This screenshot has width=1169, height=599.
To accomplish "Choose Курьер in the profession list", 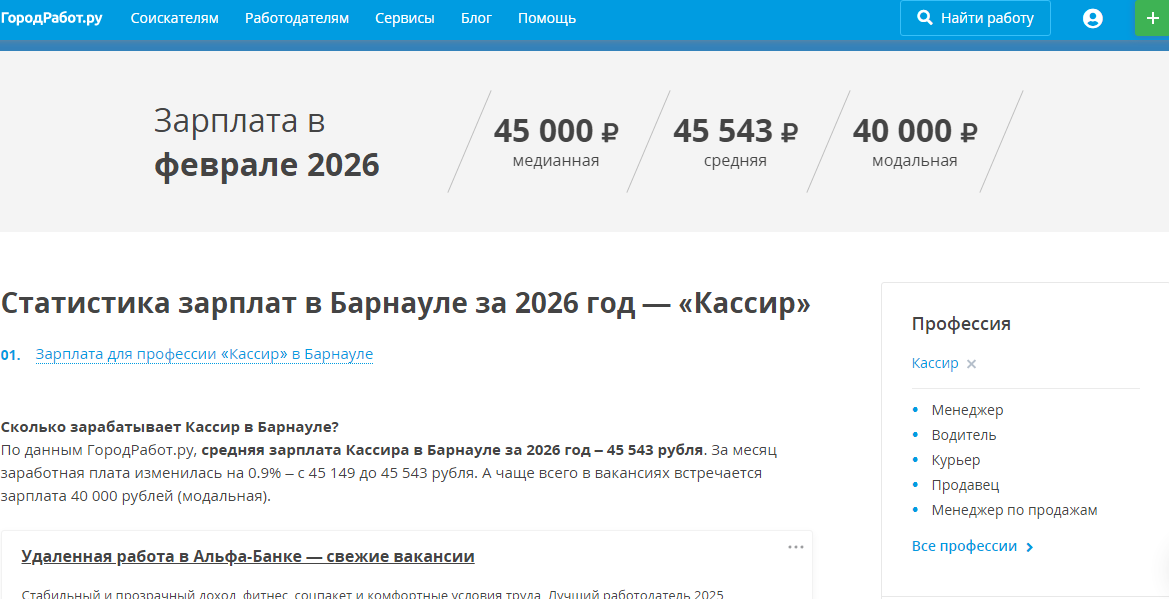I will (x=956, y=460).
